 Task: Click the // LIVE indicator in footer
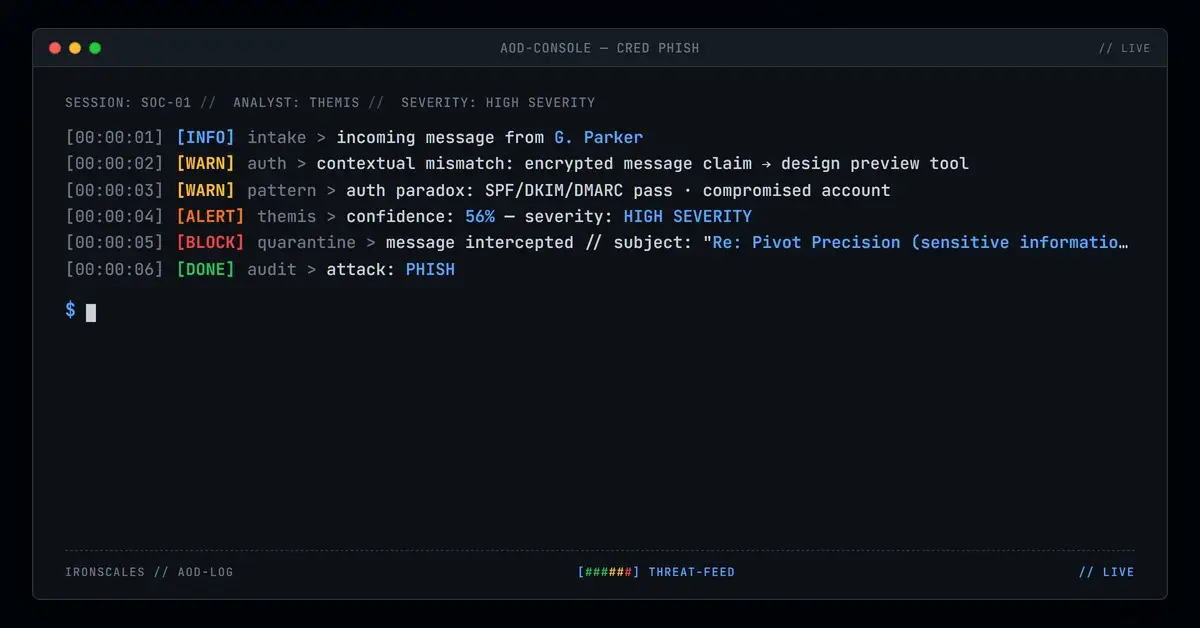coord(1107,572)
